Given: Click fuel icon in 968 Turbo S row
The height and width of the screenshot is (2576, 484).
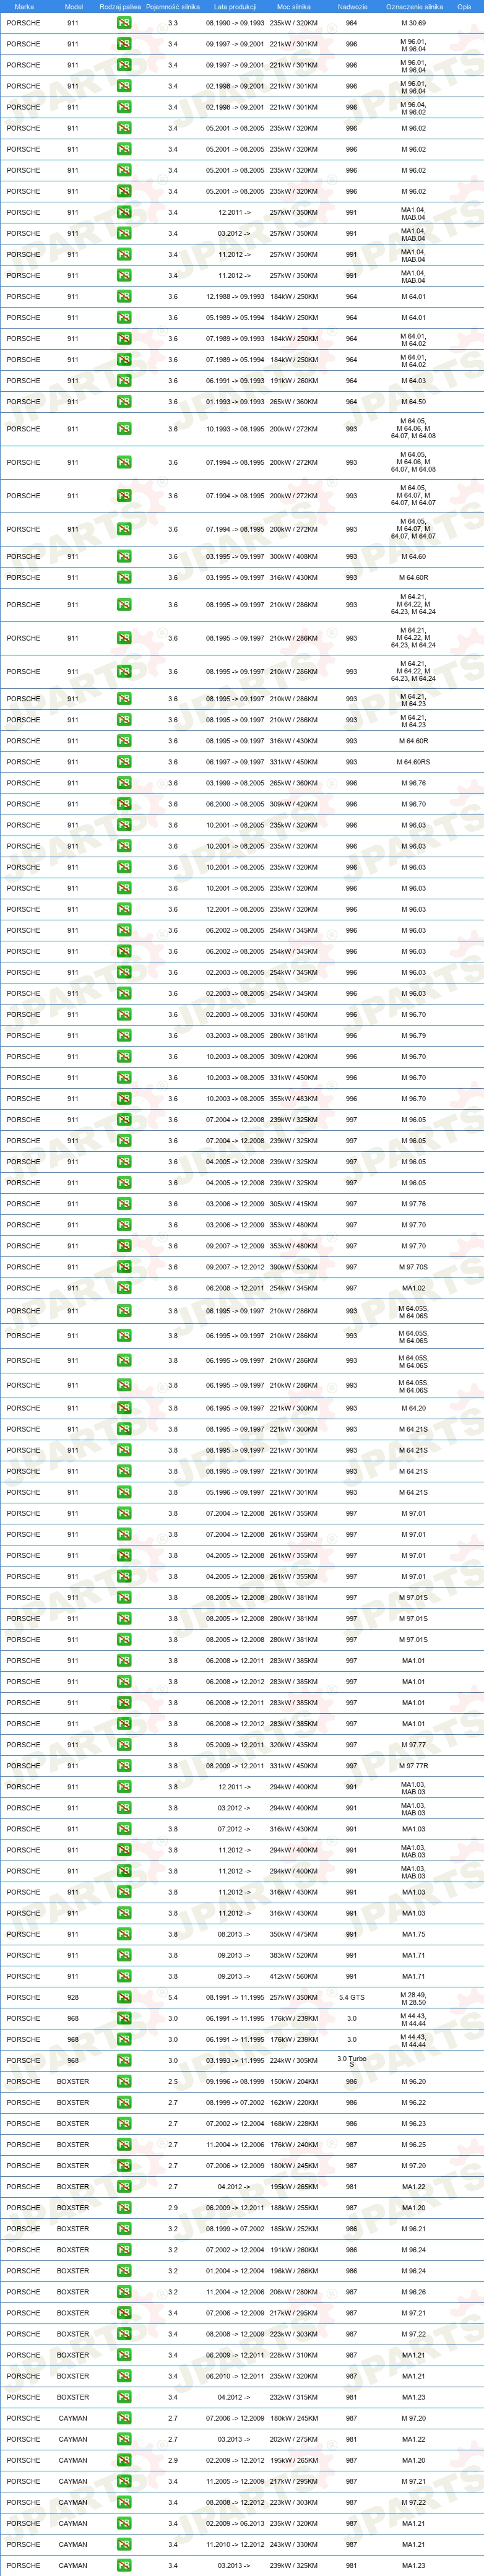Looking at the screenshot, I should [x=123, y=2060].
